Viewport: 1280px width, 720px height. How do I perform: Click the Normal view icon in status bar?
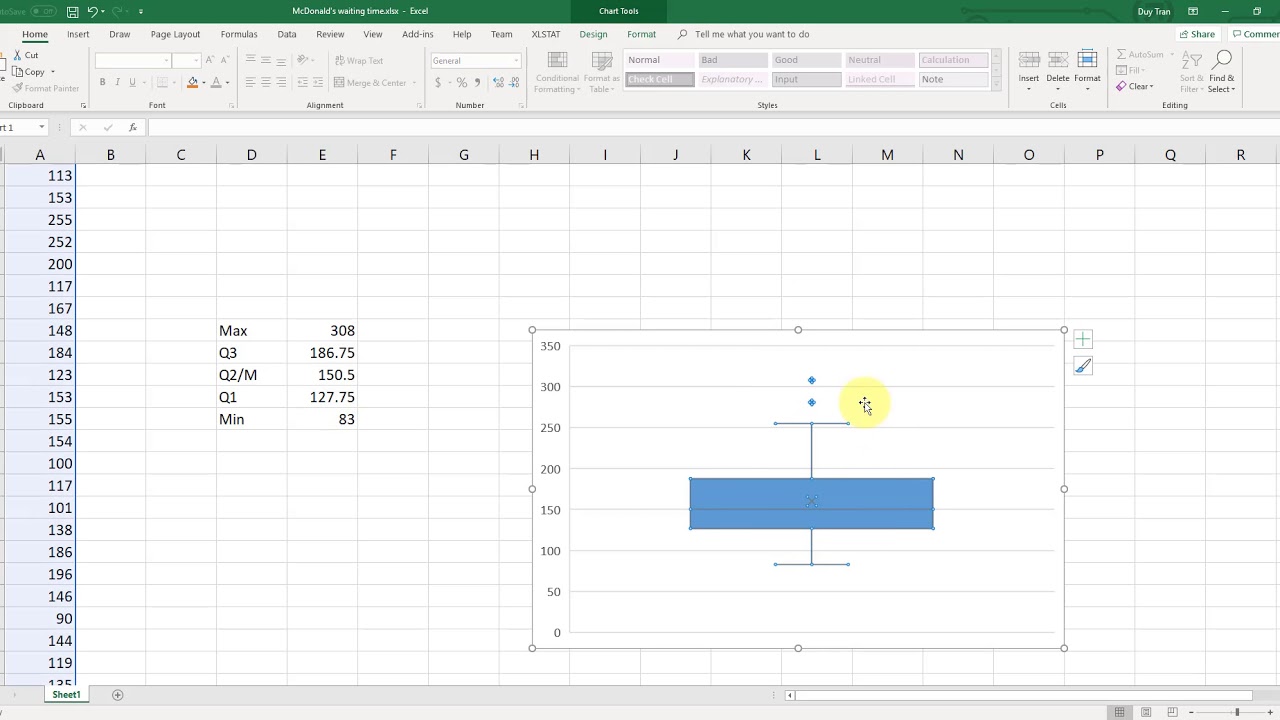click(x=1119, y=712)
